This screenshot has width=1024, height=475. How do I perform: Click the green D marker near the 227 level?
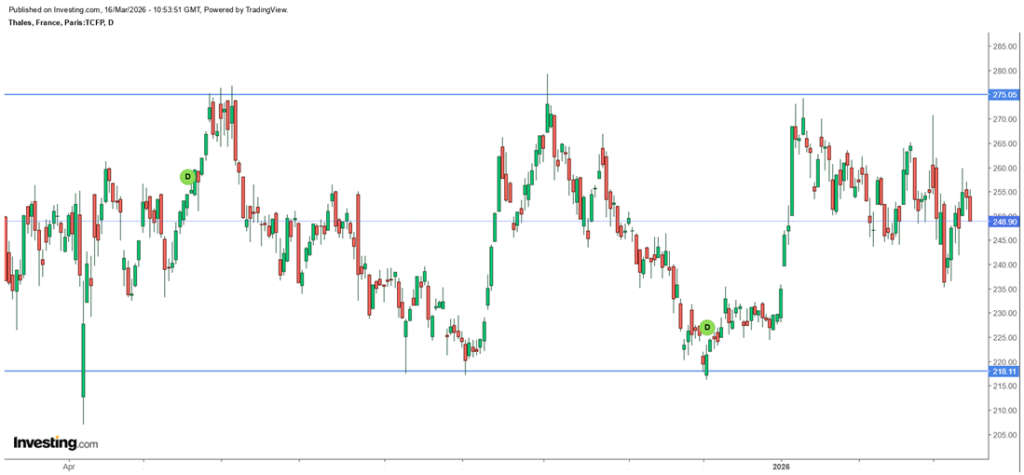[x=706, y=327]
